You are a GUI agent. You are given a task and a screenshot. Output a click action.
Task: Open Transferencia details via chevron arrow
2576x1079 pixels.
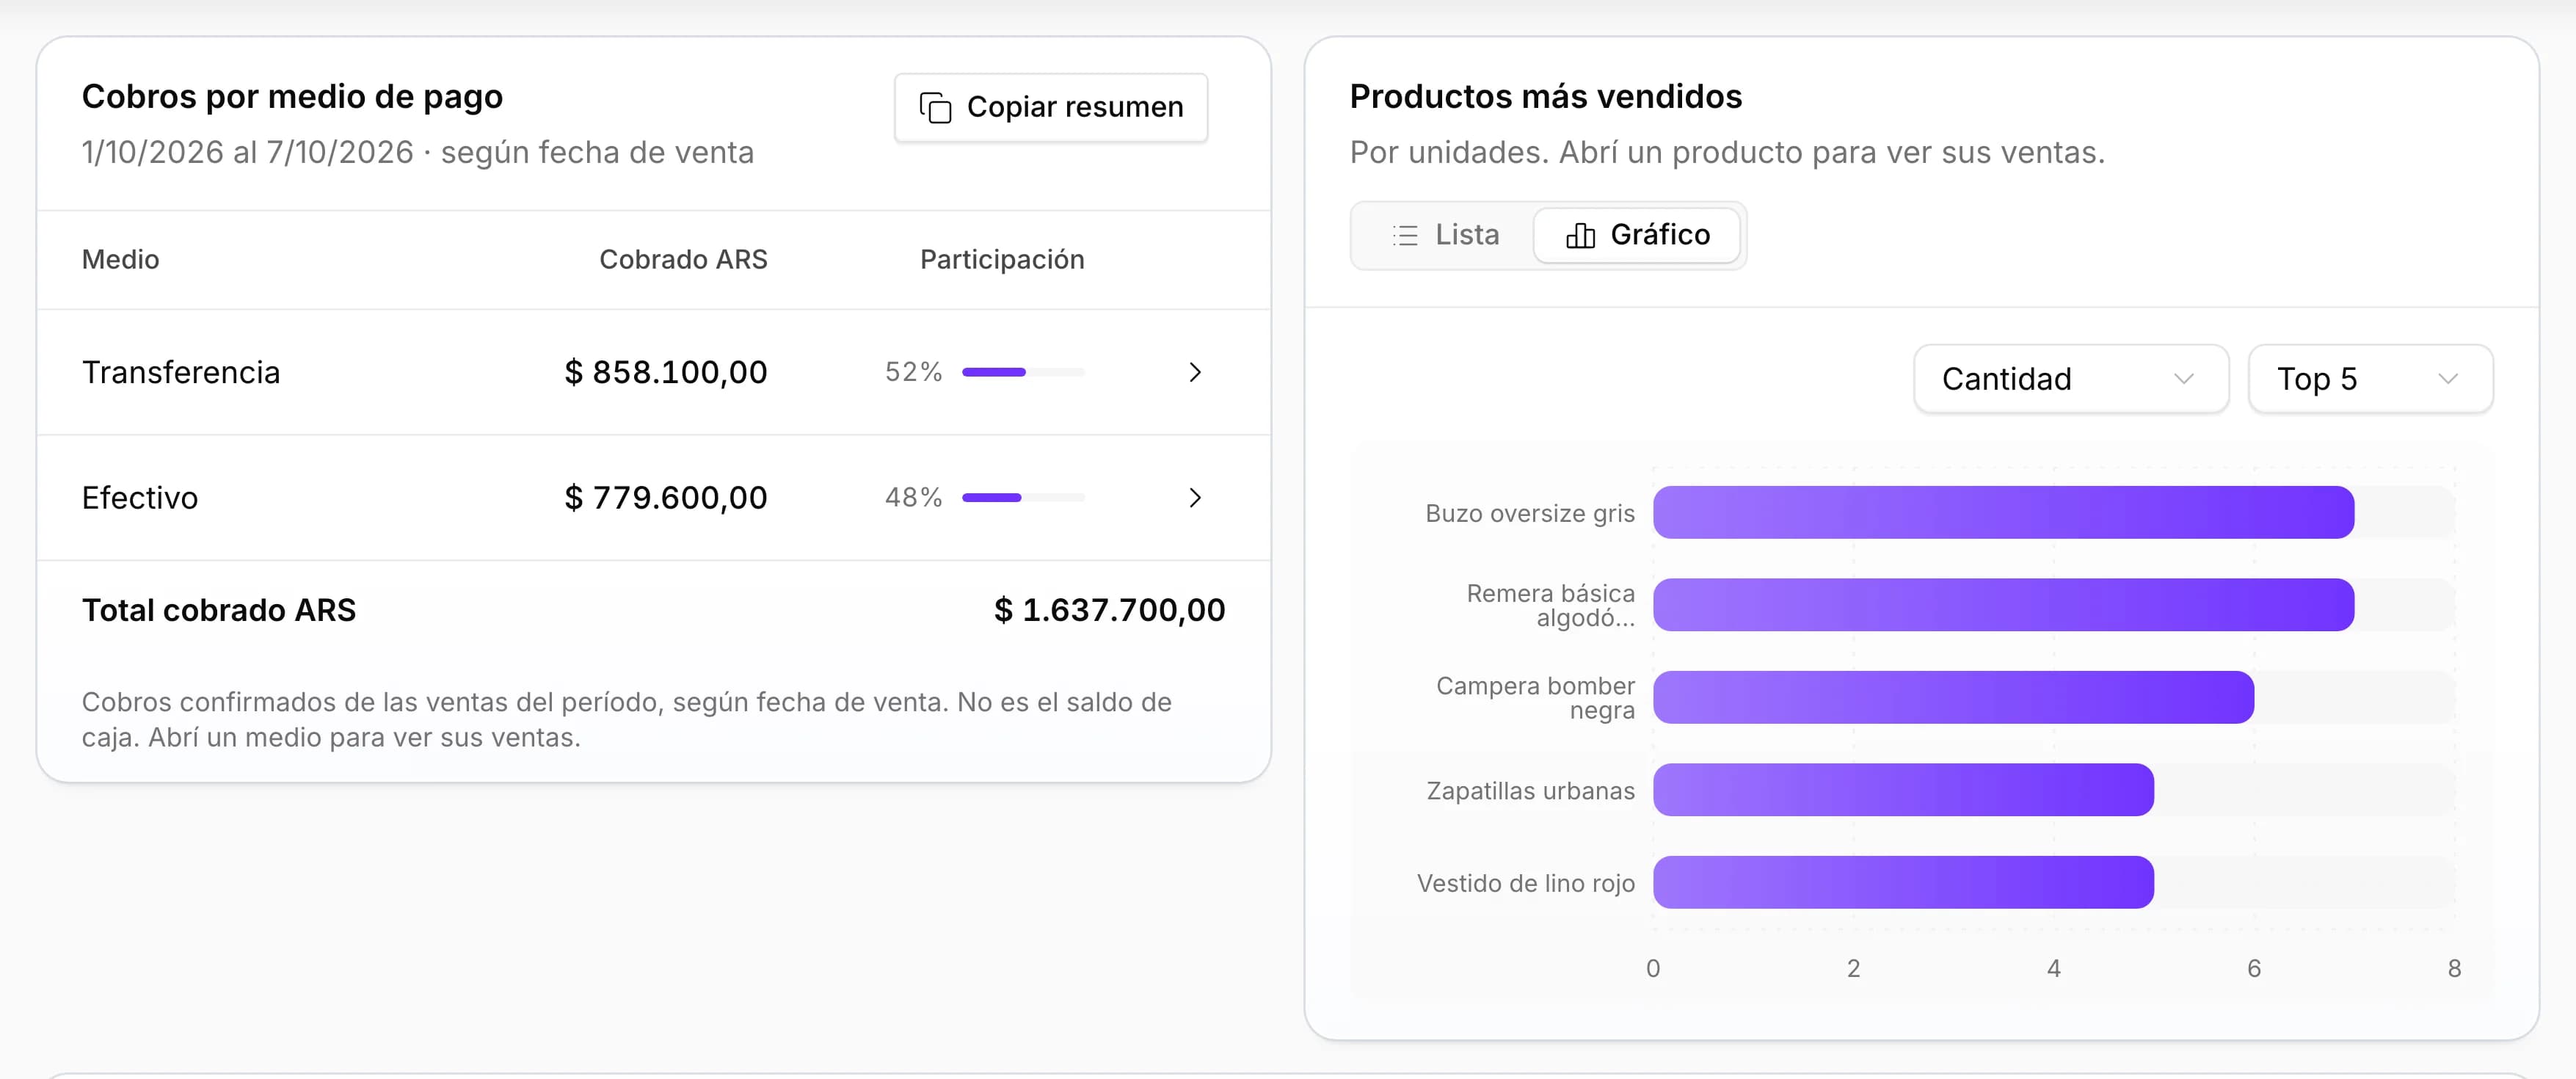point(1195,372)
